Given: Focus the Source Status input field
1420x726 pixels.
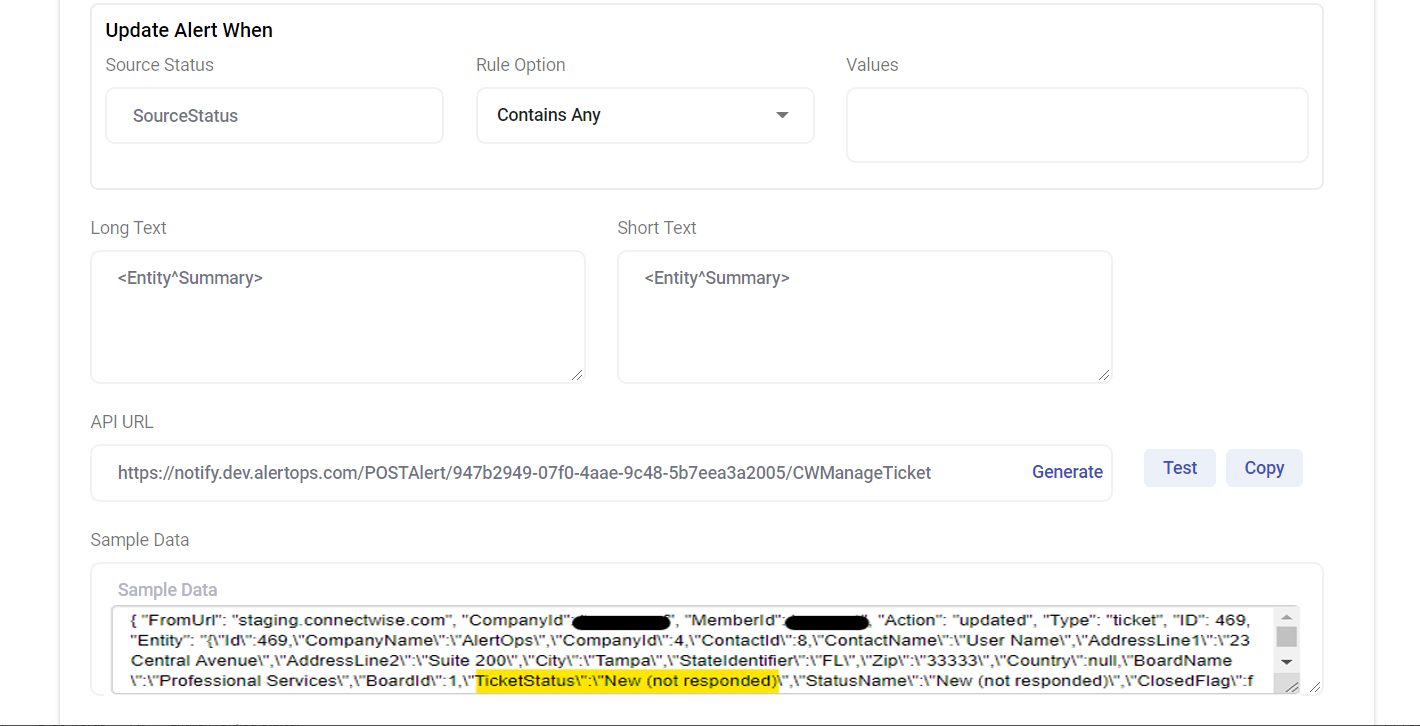Looking at the screenshot, I should click(274, 116).
